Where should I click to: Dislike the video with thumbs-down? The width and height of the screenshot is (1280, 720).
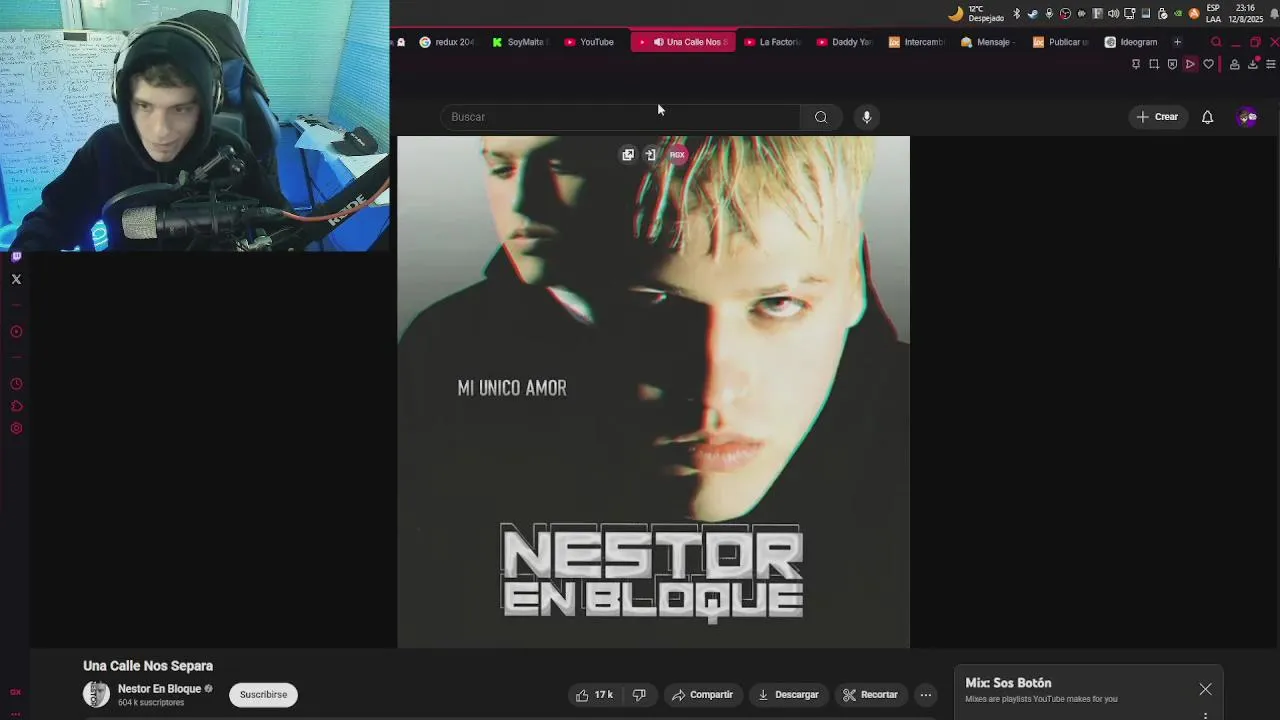[639, 695]
